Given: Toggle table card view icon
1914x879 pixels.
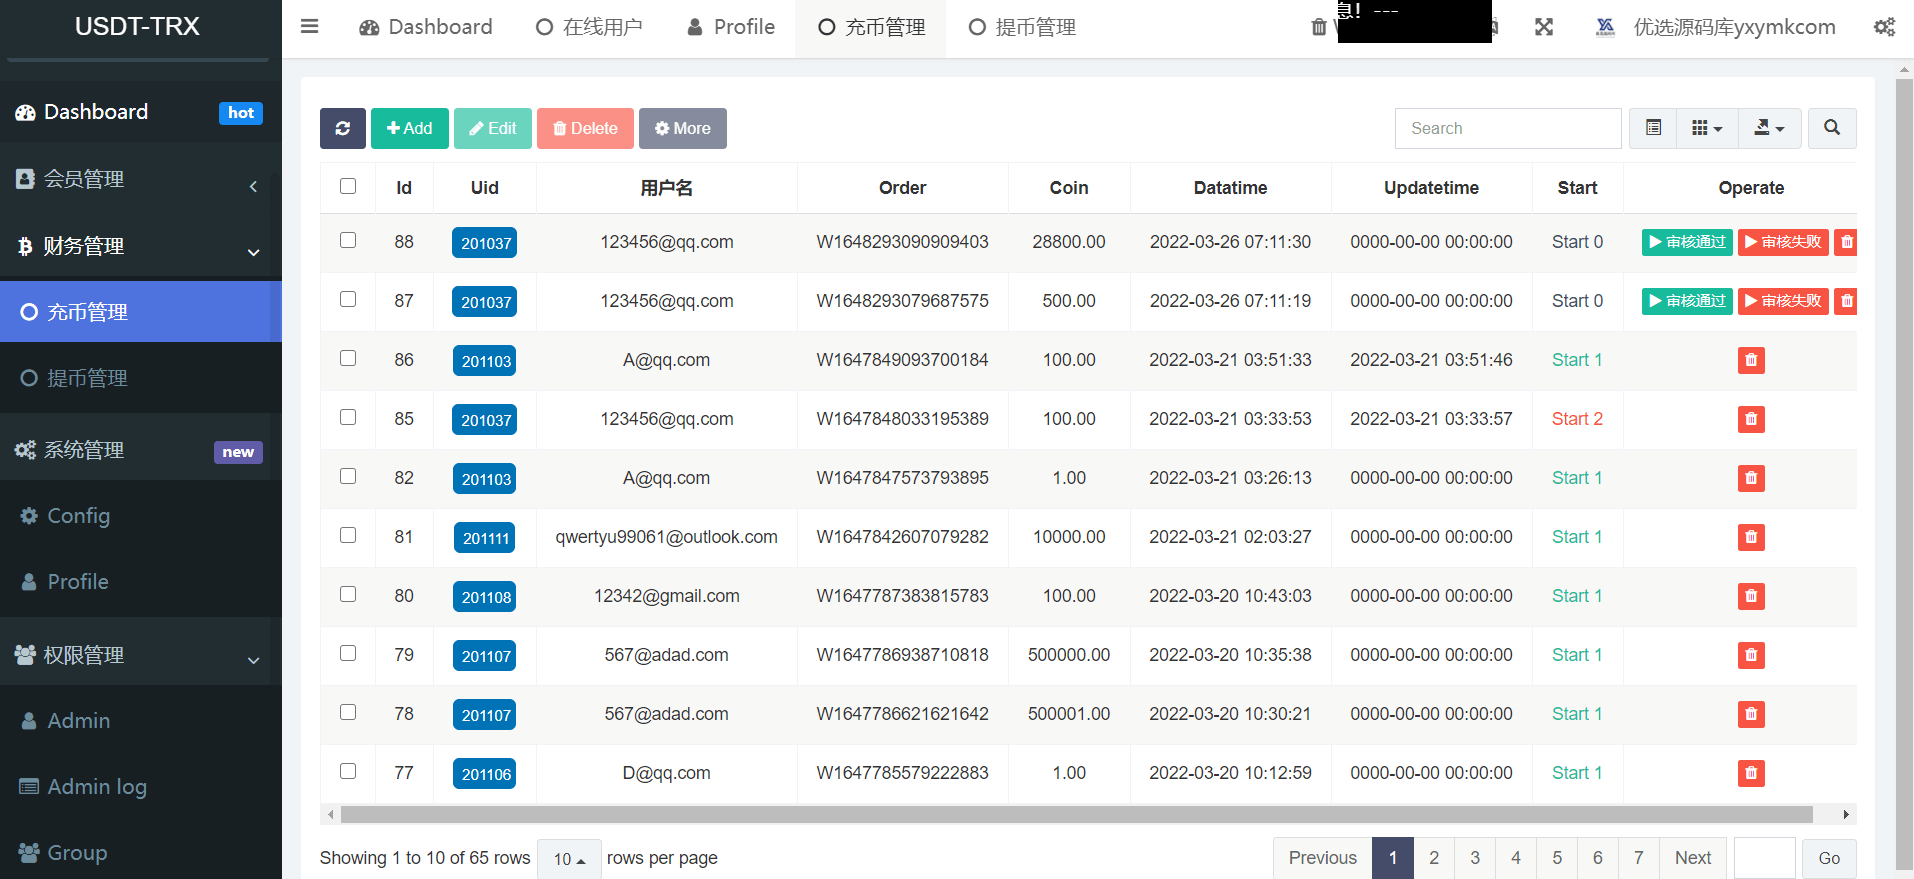Looking at the screenshot, I should 1653,128.
